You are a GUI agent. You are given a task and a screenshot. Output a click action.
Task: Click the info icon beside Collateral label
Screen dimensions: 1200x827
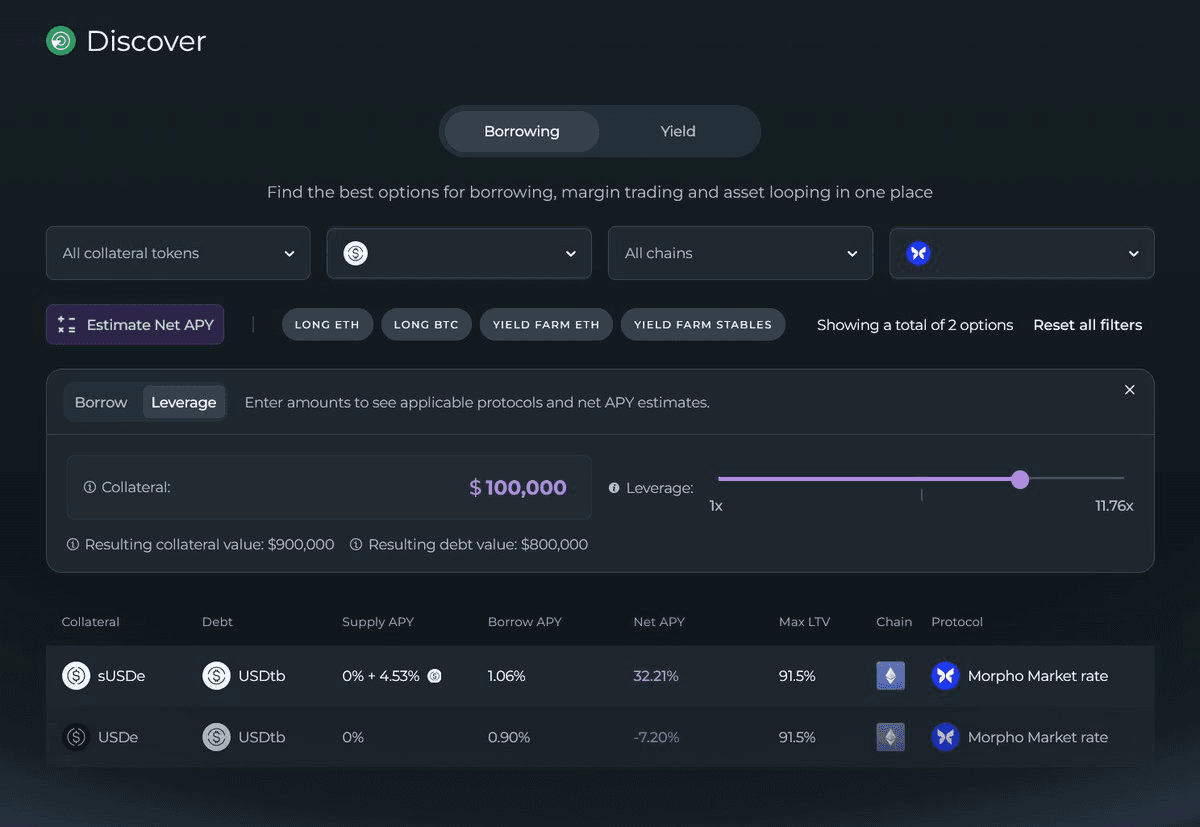point(90,487)
